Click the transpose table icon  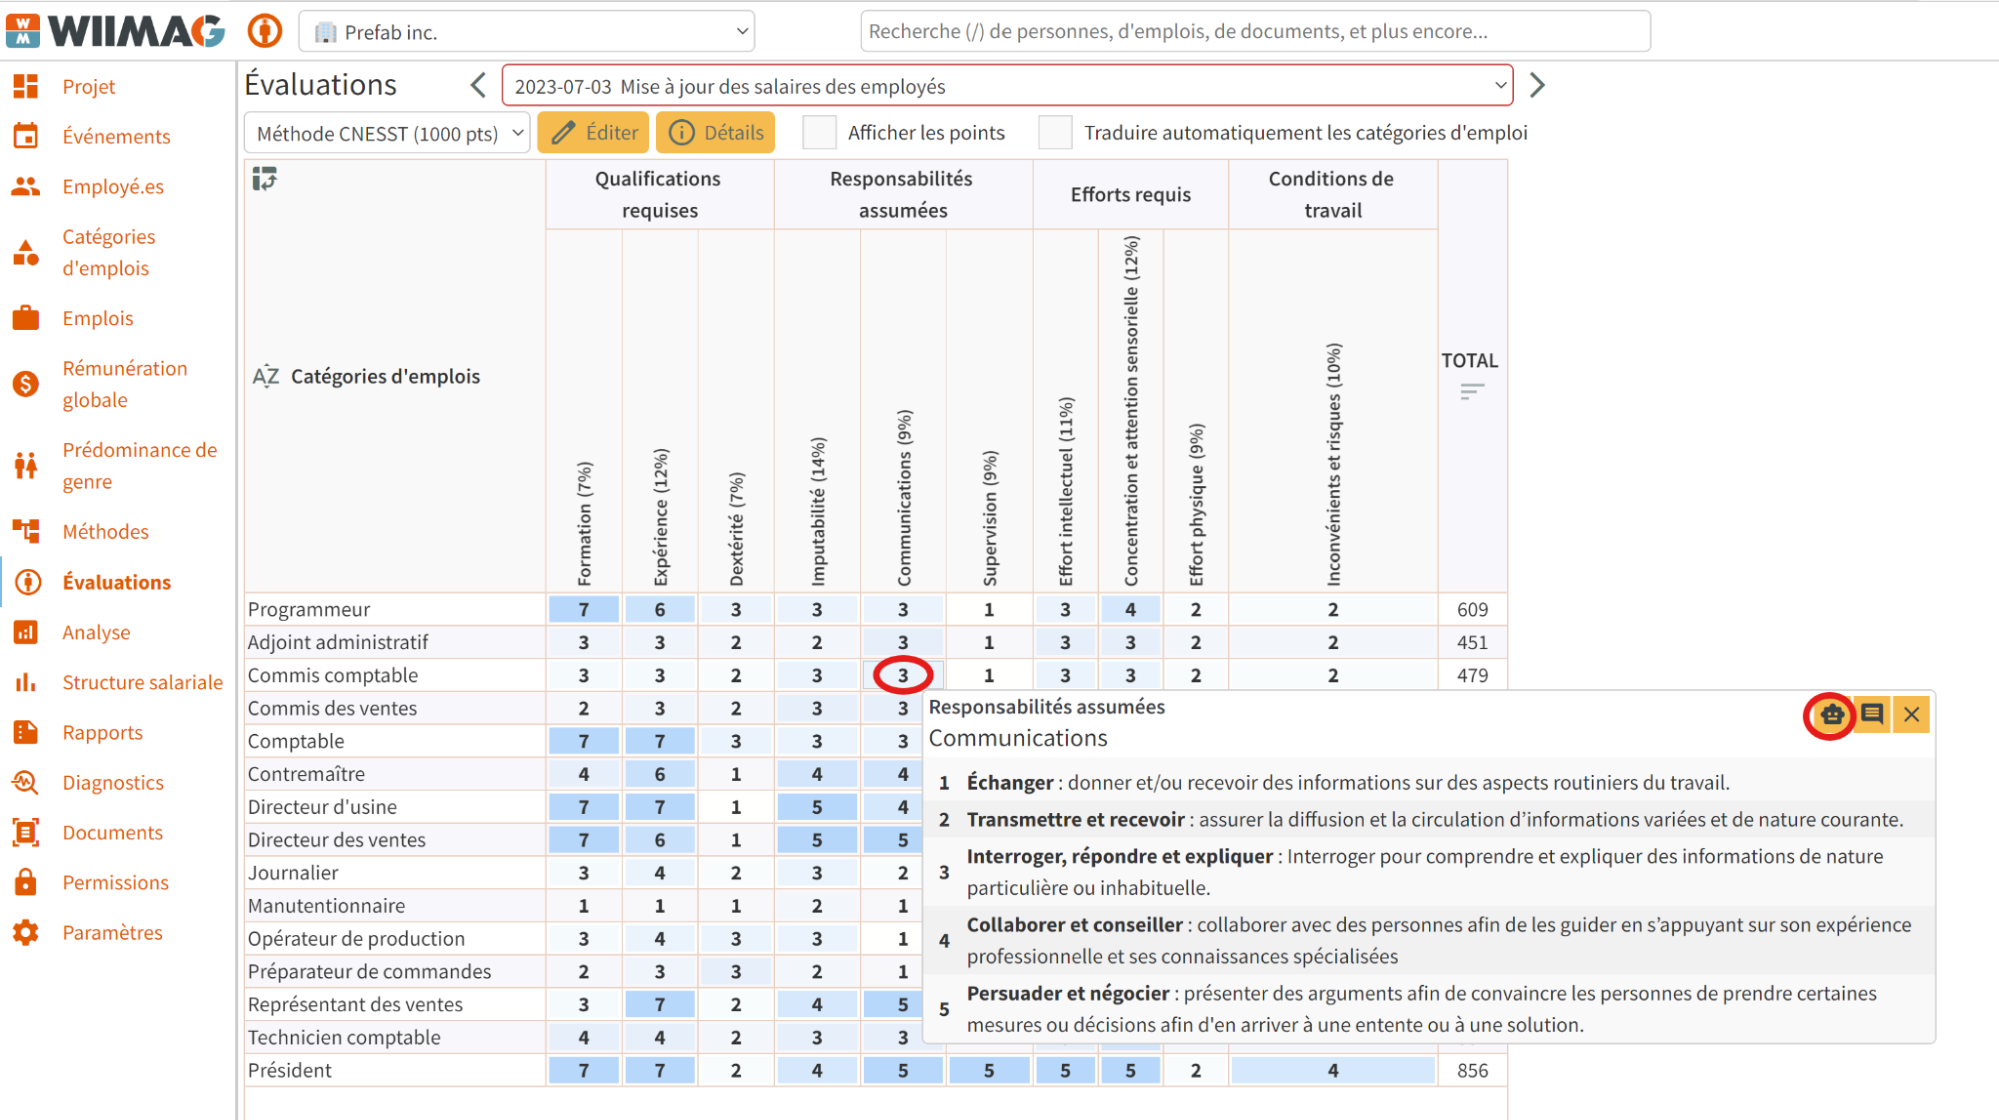point(264,179)
